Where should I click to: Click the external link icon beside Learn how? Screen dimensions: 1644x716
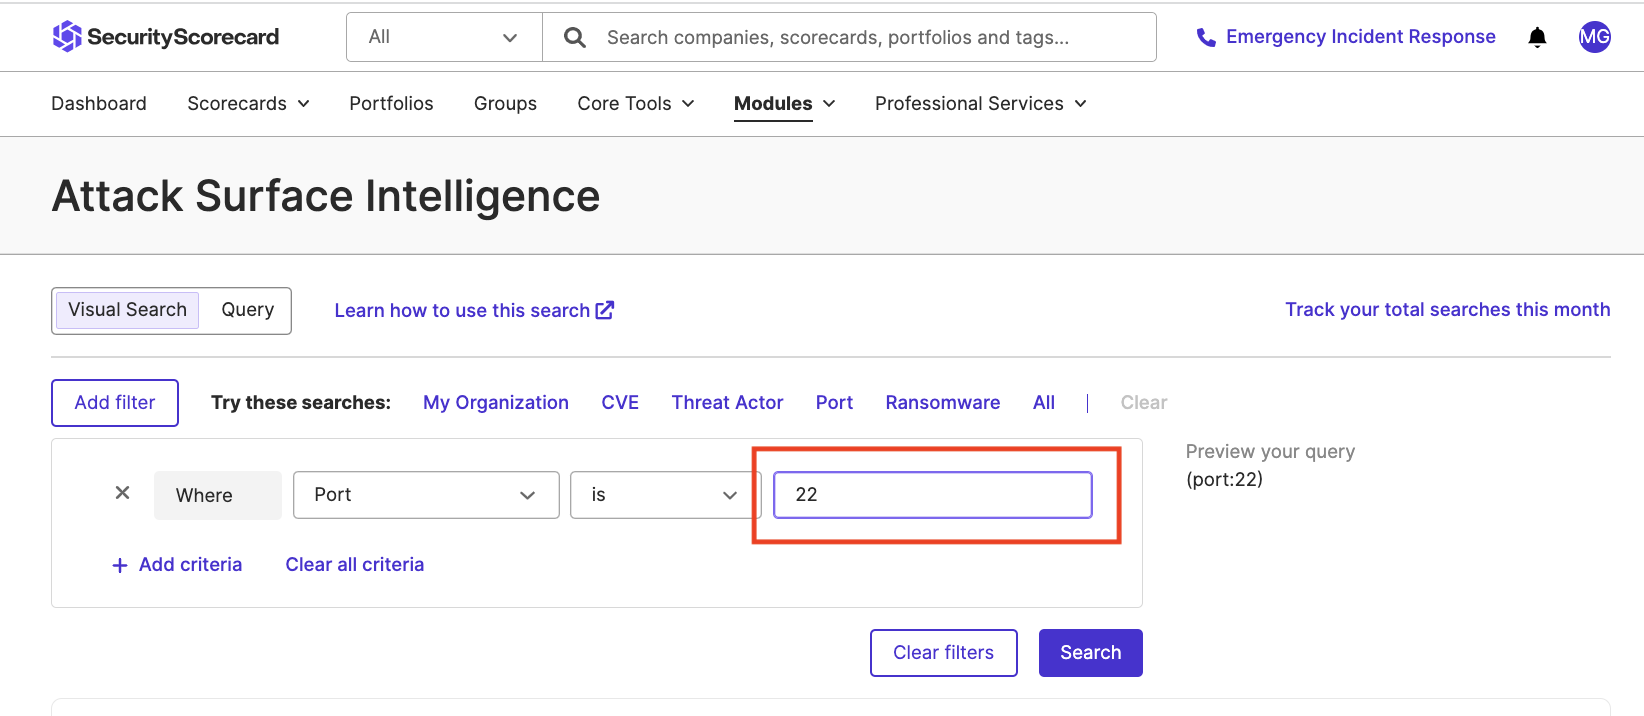tap(604, 310)
